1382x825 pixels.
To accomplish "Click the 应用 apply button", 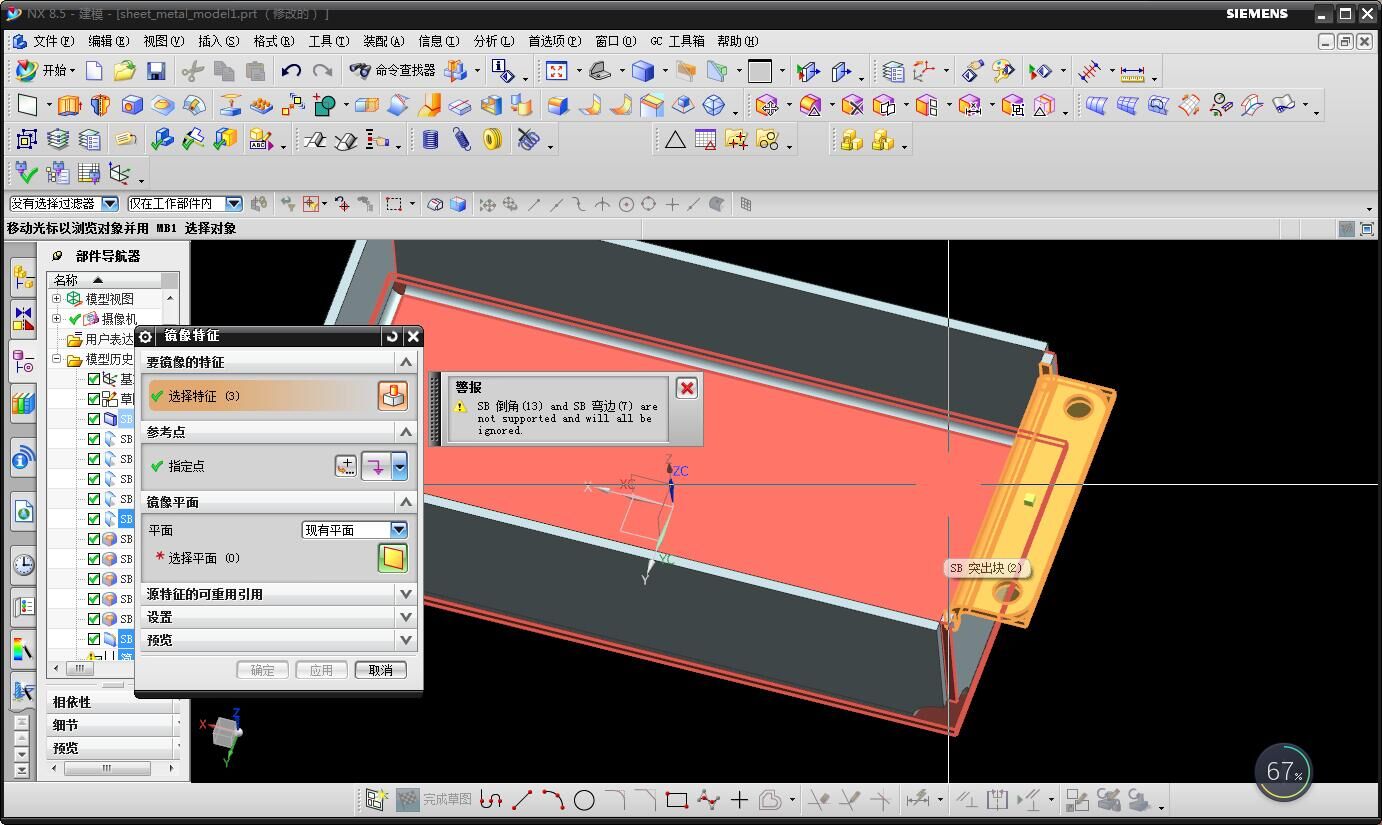I will [x=321, y=670].
